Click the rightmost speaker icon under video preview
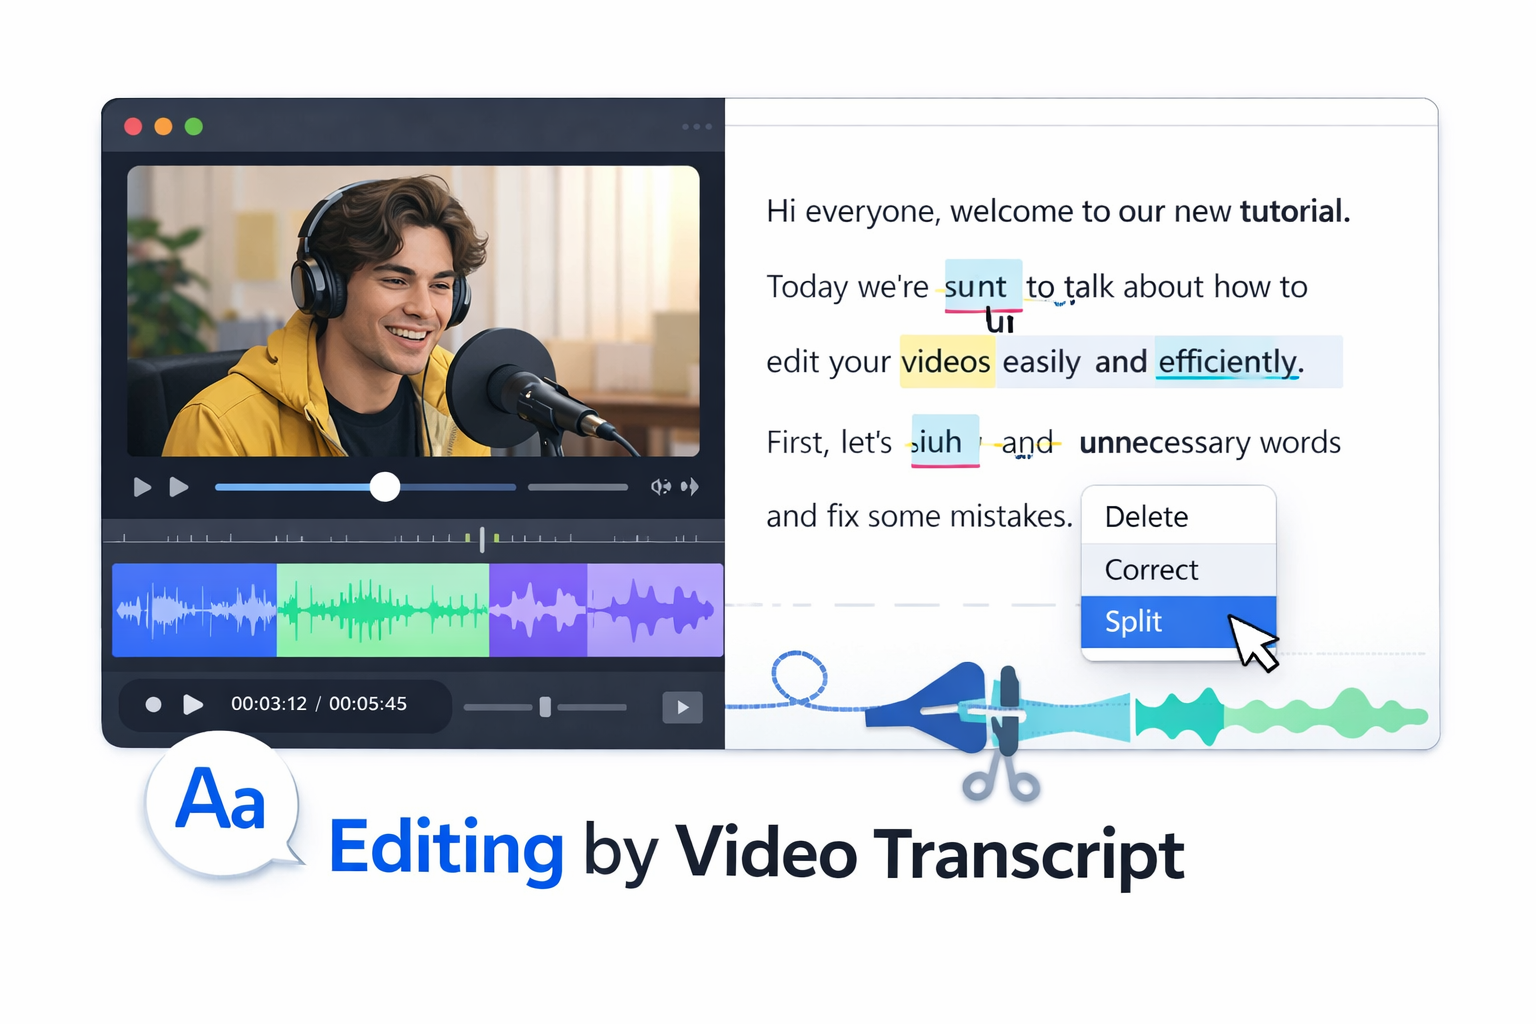1536x1024 pixels. click(690, 487)
